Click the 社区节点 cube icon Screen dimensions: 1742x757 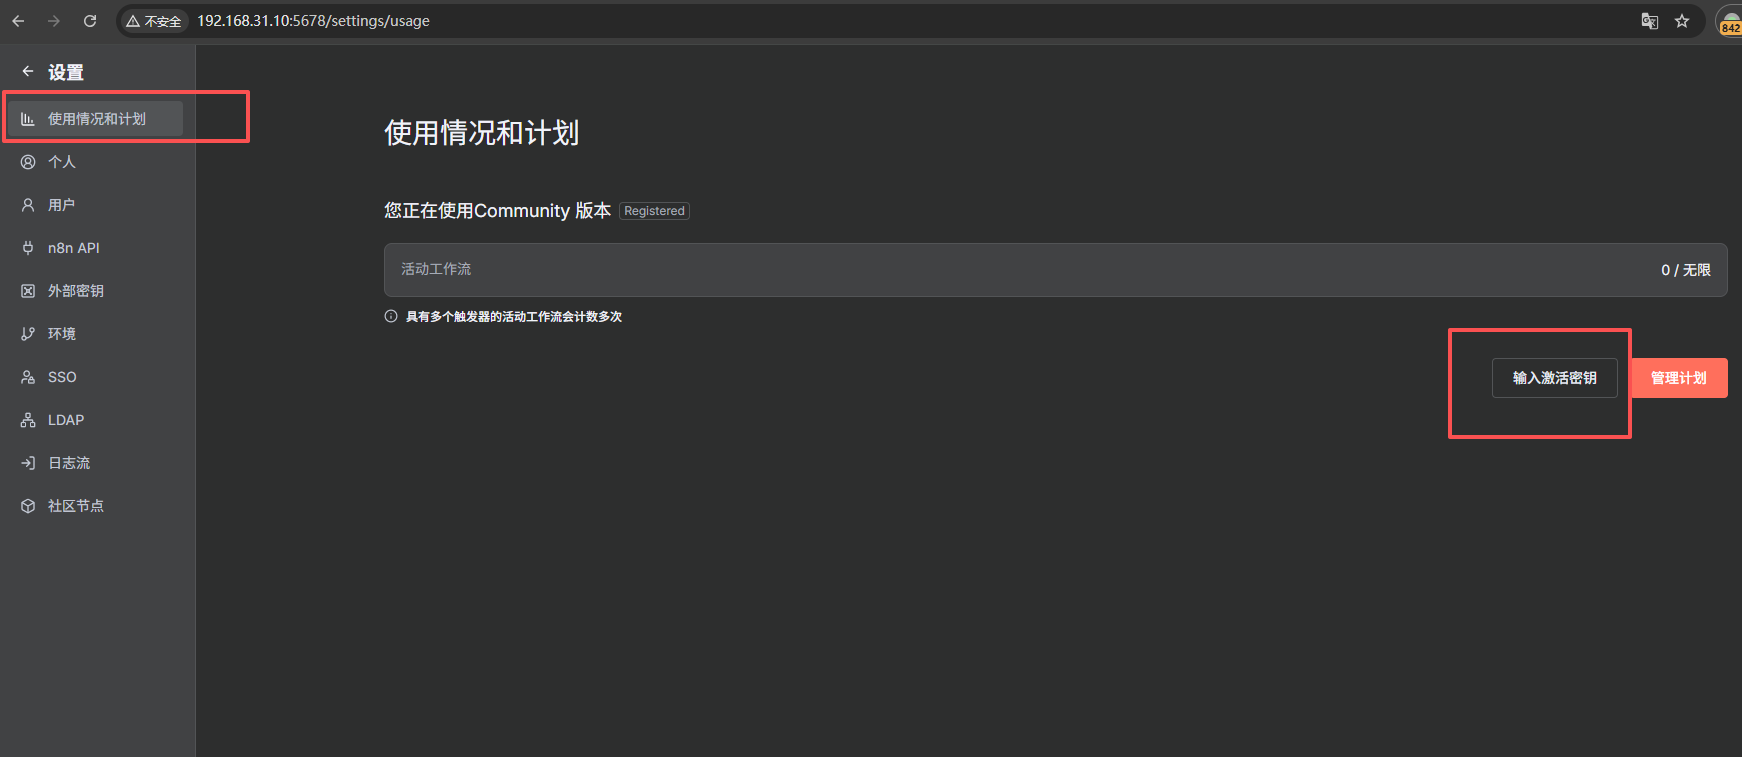pos(28,506)
